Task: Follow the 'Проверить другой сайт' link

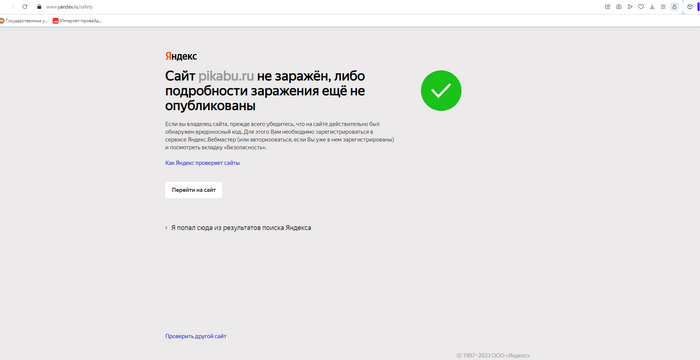Action: pyautogui.click(x=196, y=336)
